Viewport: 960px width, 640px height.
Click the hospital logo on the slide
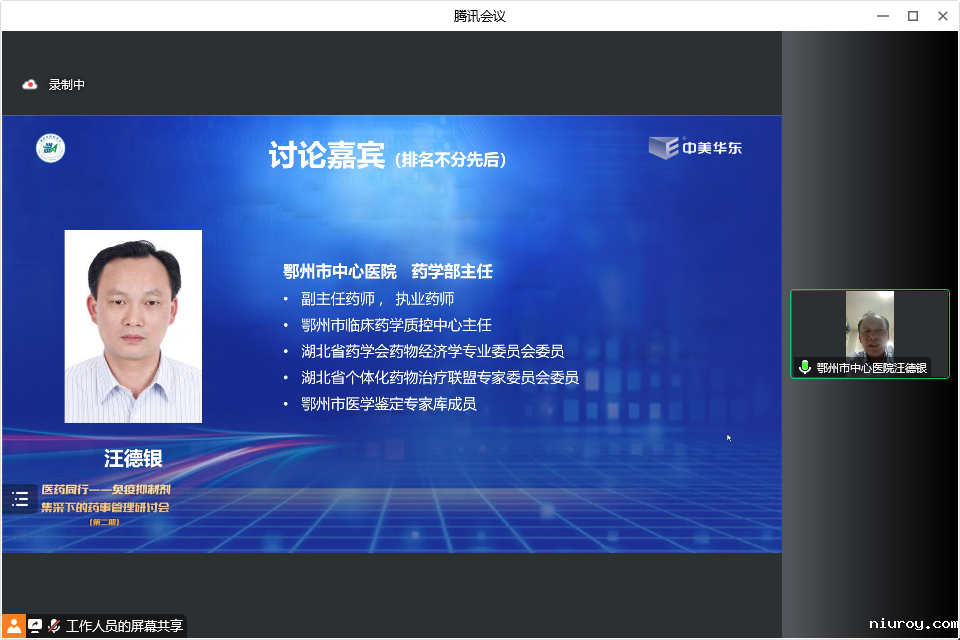click(51, 148)
